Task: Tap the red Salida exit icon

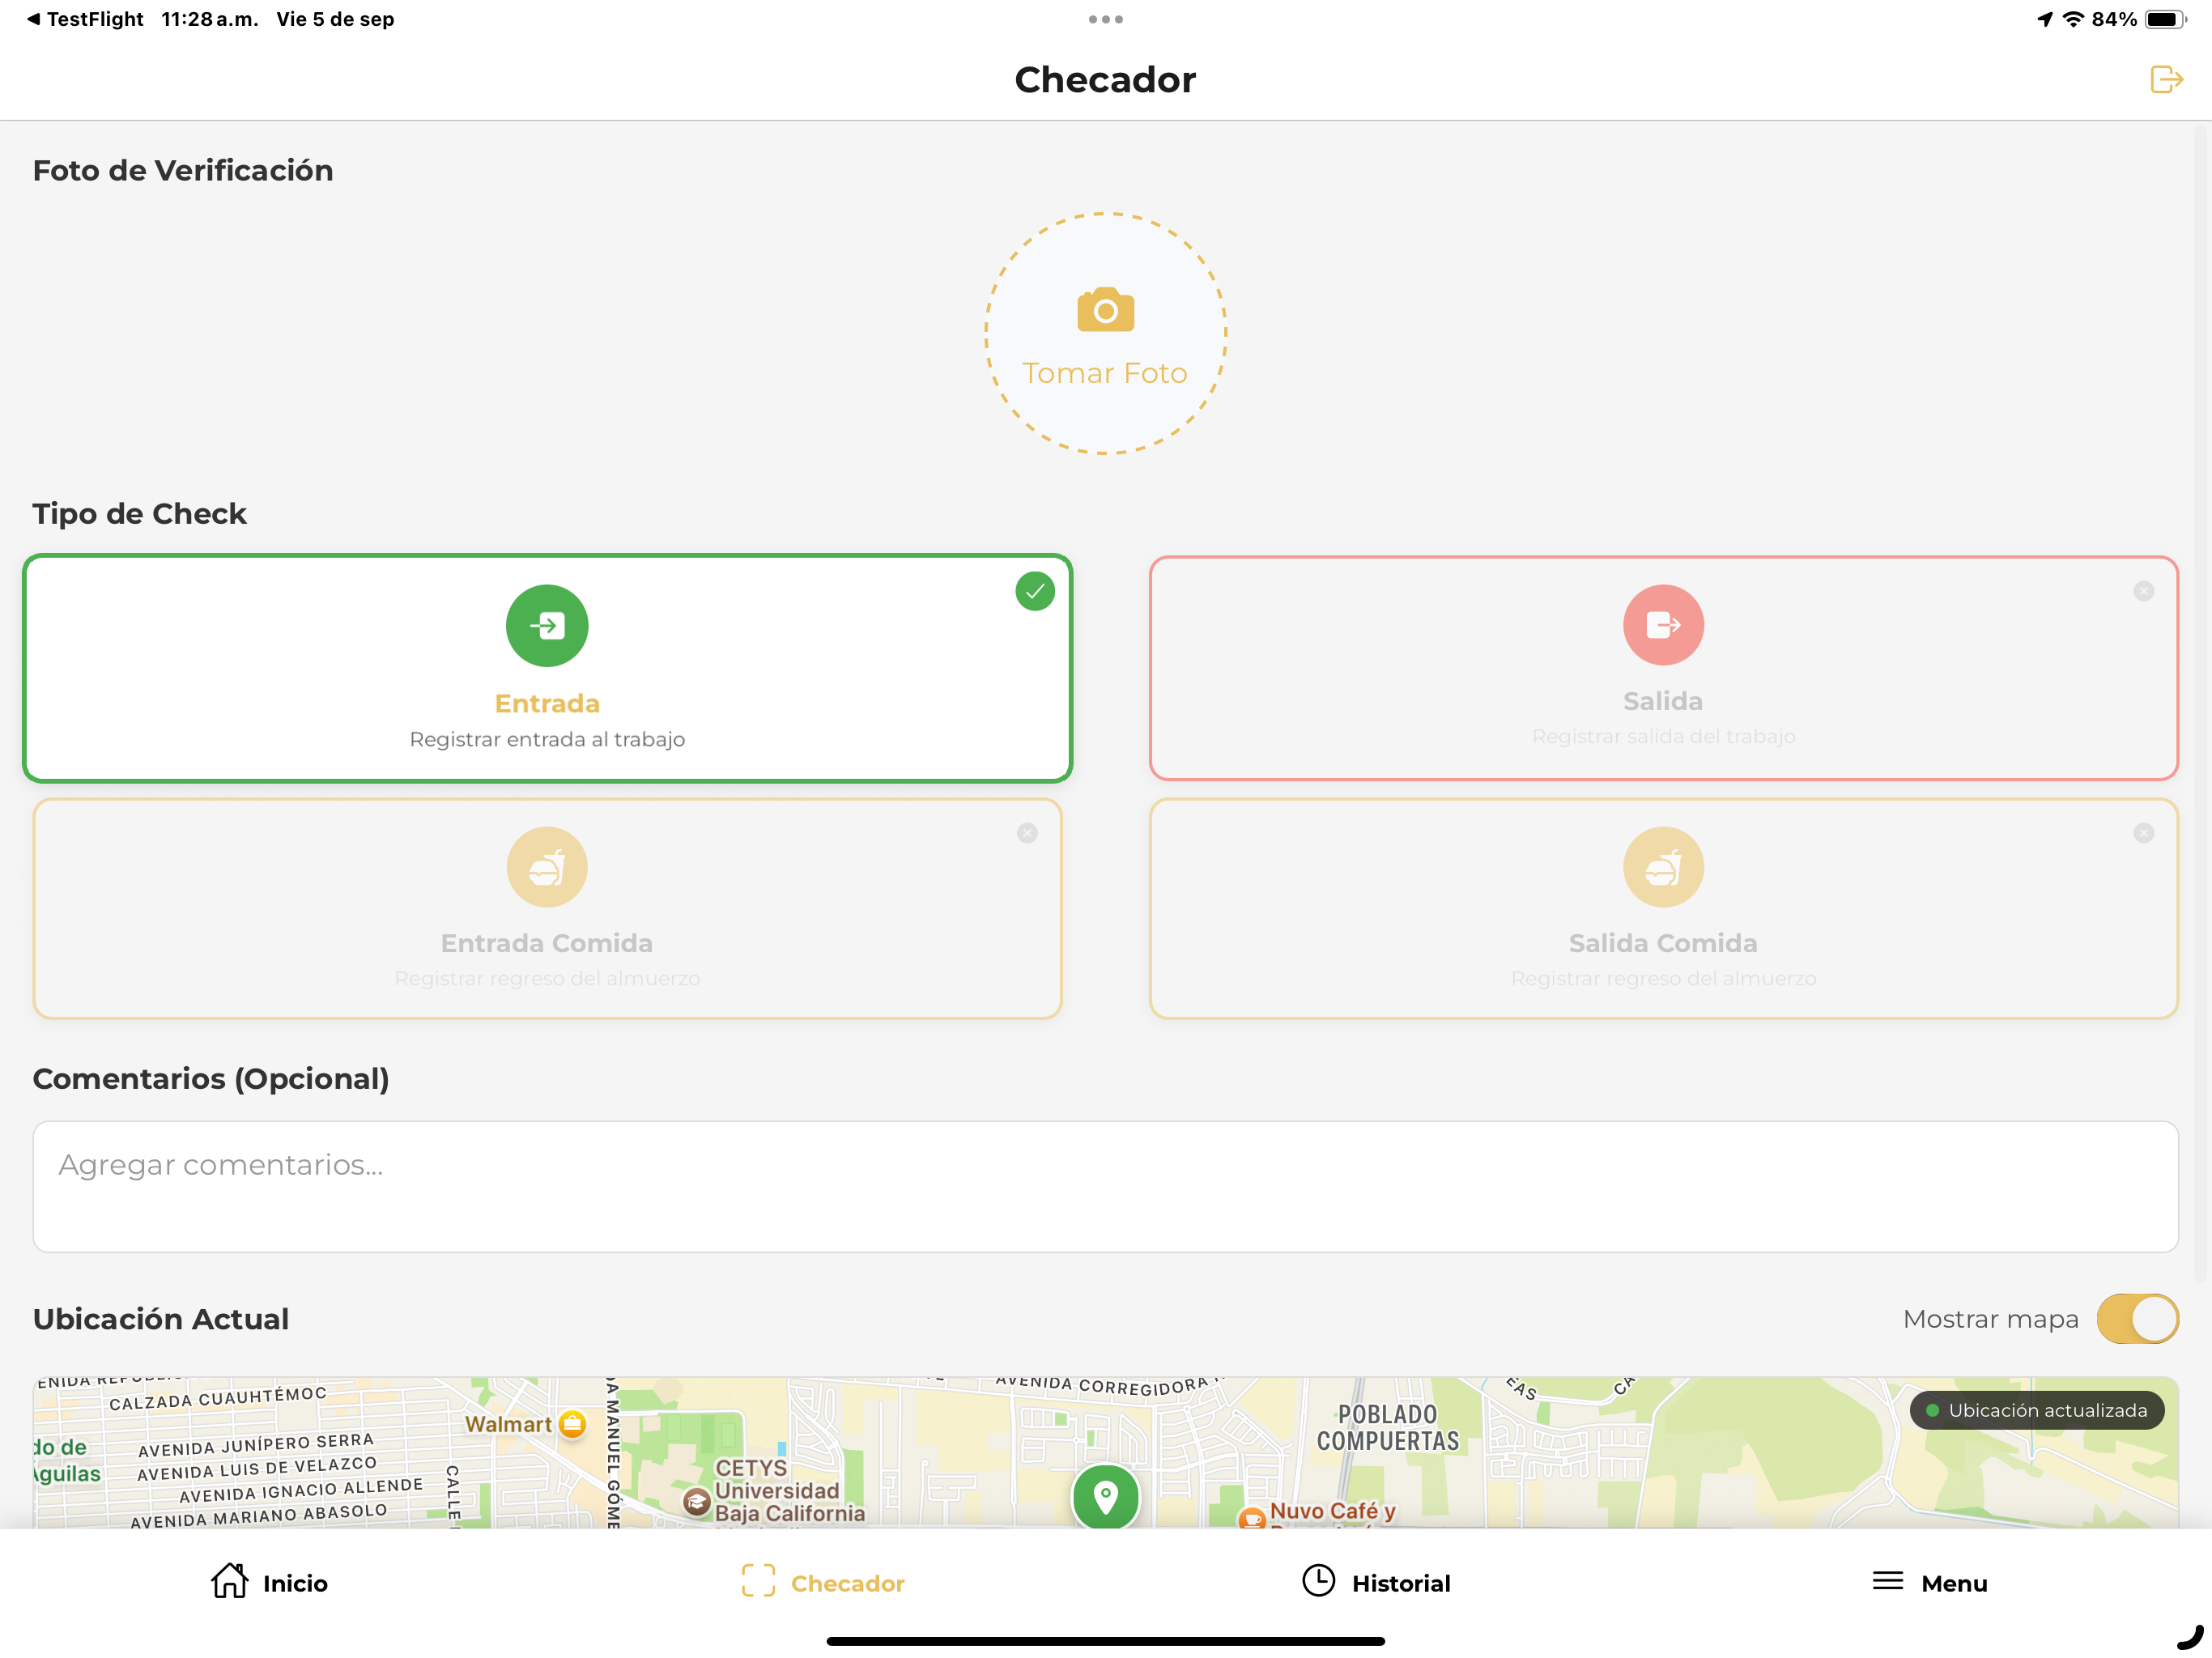Action: pos(1663,625)
